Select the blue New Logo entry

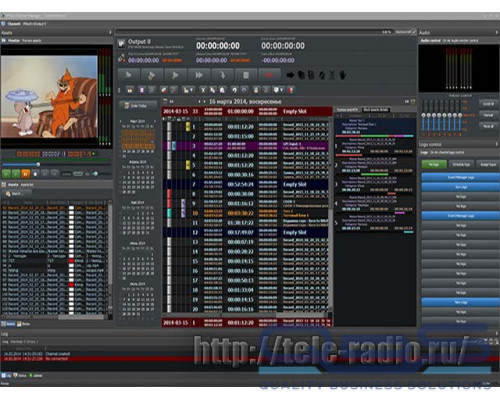461,302
